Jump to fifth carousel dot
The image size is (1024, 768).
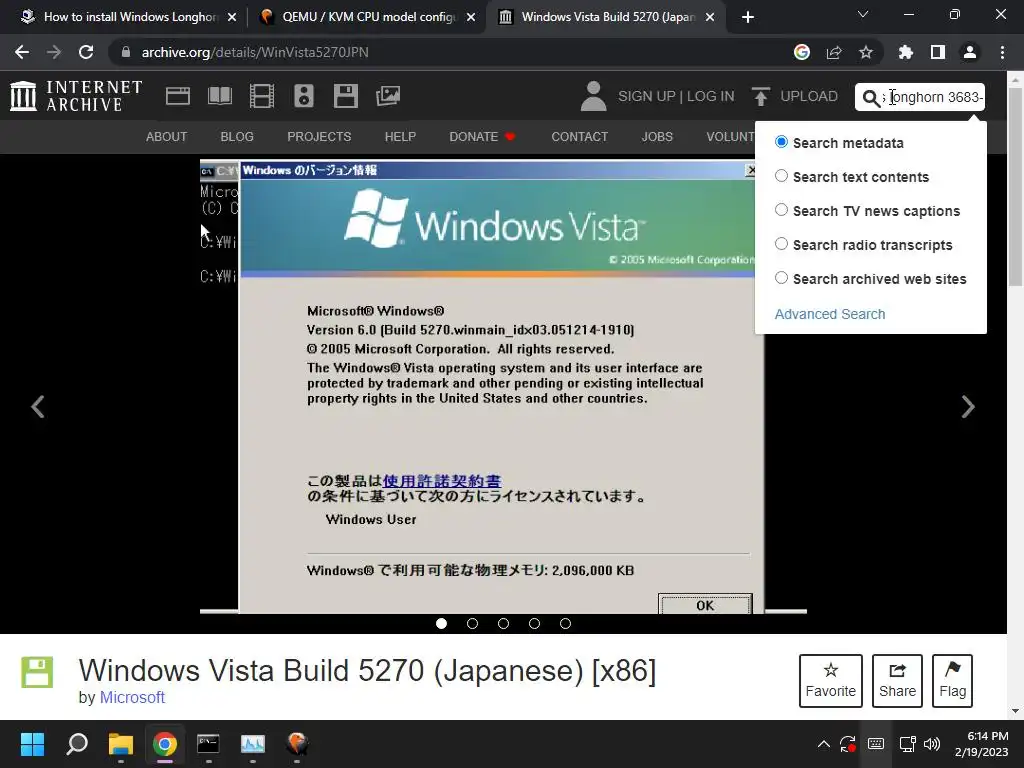pos(566,624)
